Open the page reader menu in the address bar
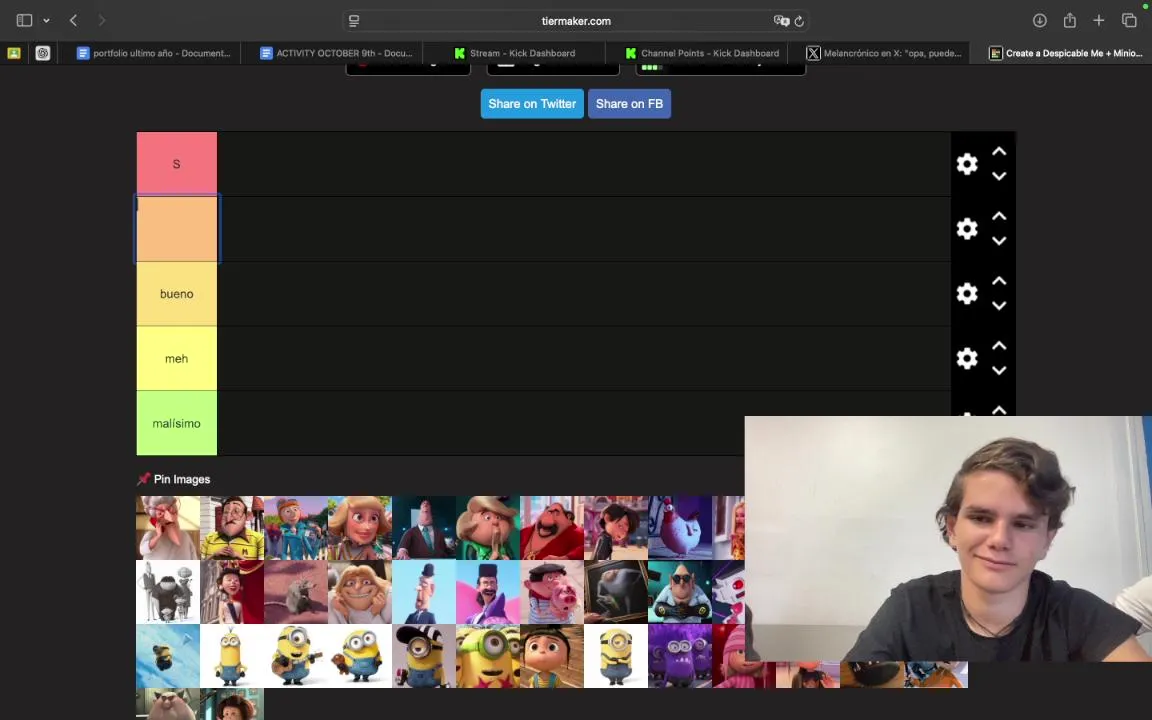The width and height of the screenshot is (1152, 720). tap(354, 21)
